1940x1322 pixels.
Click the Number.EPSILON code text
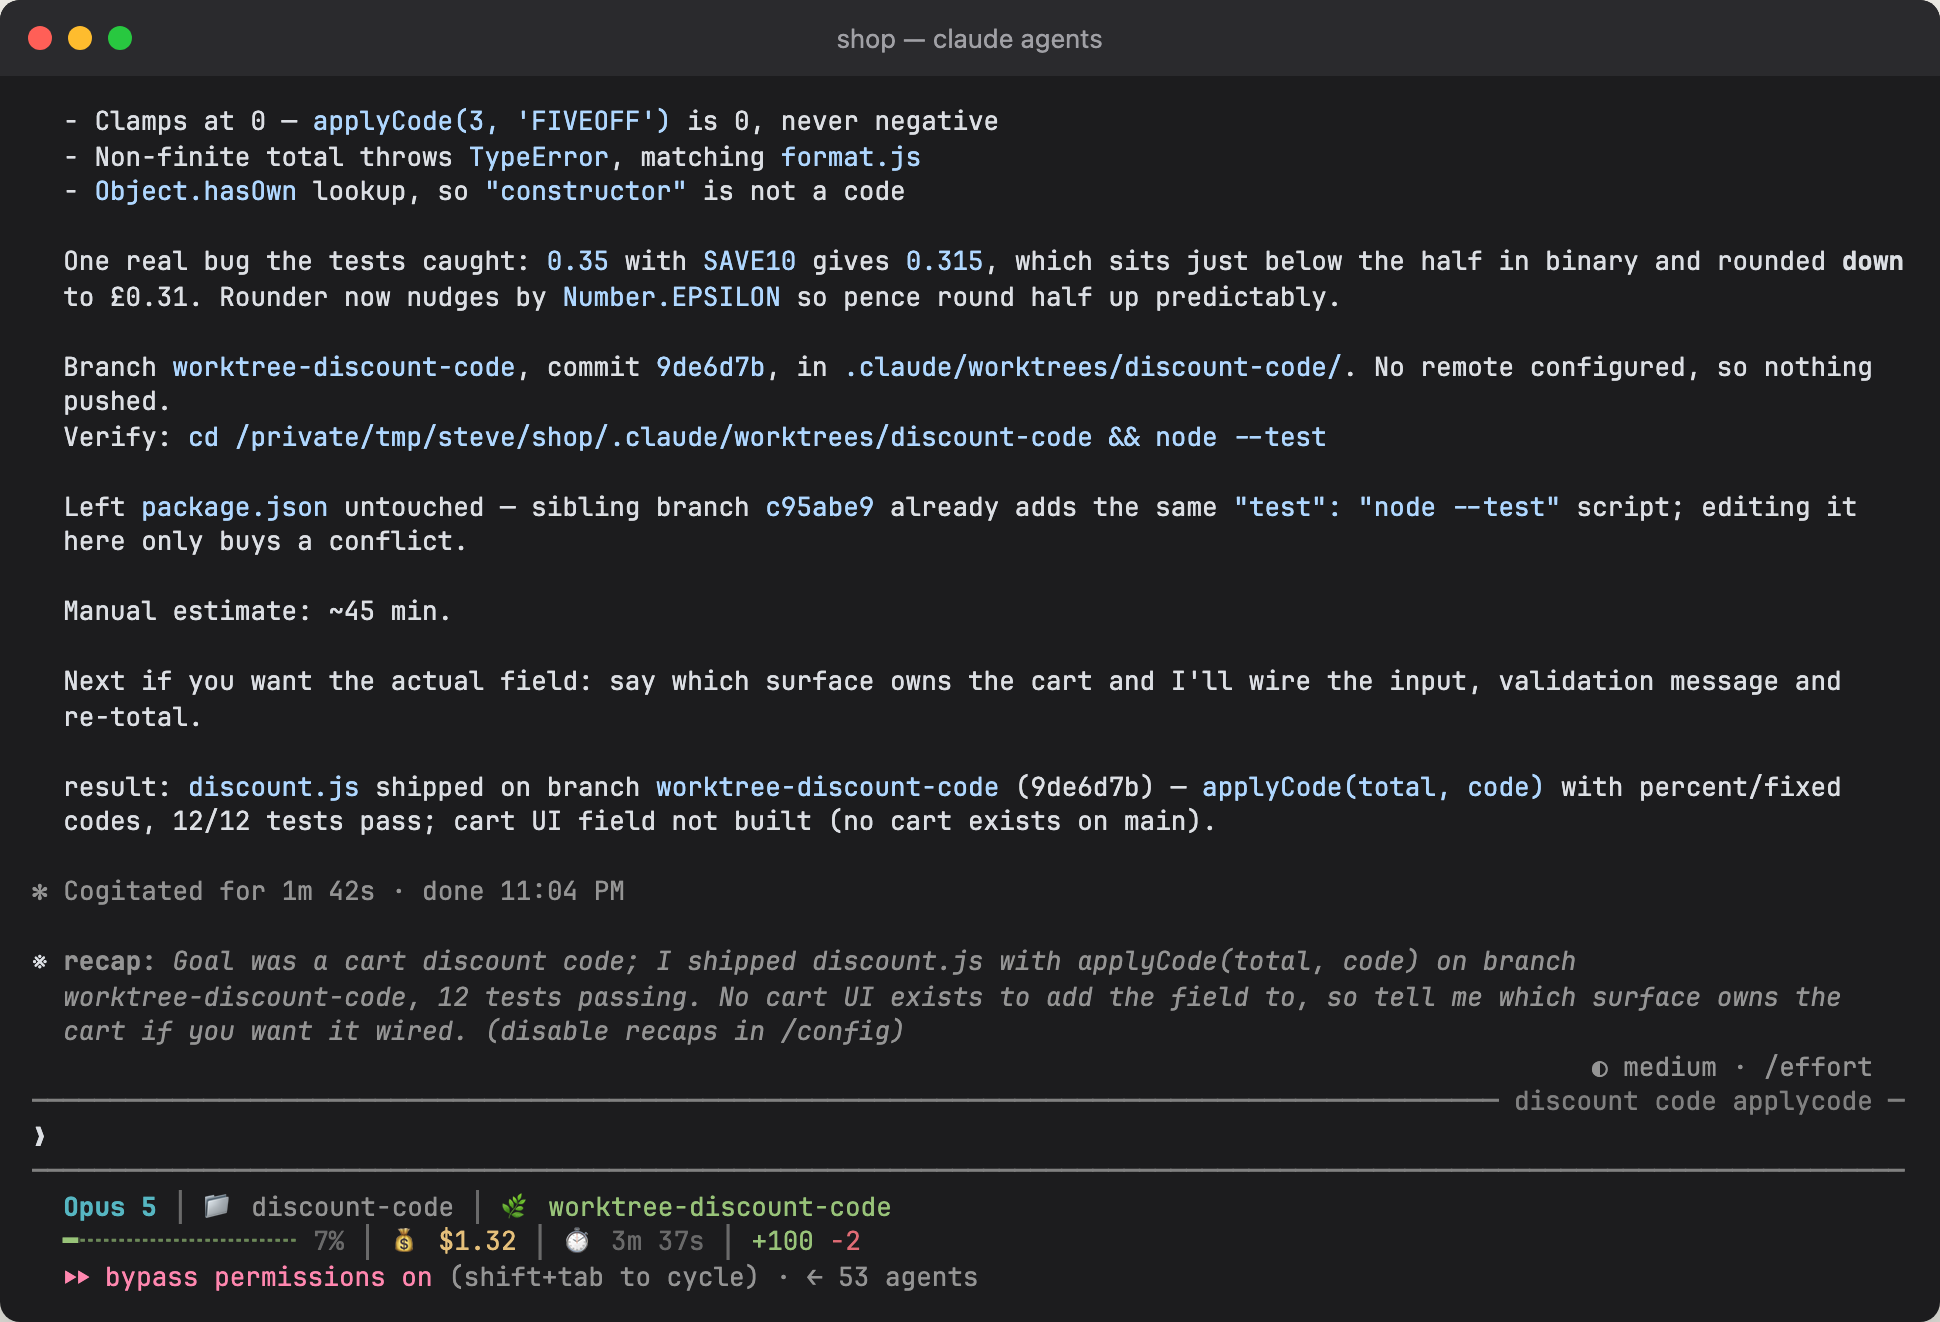coord(671,297)
